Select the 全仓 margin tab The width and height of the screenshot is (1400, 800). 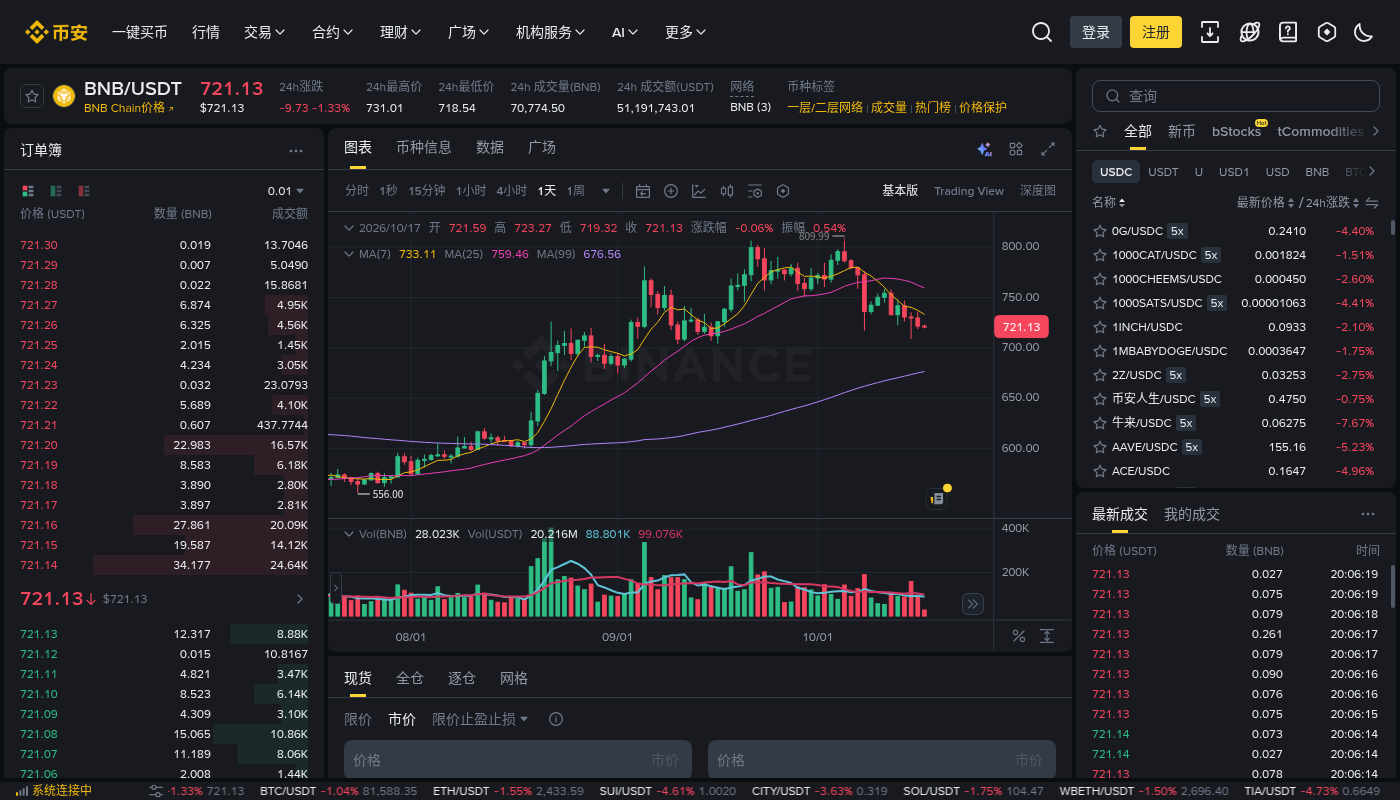(x=410, y=678)
